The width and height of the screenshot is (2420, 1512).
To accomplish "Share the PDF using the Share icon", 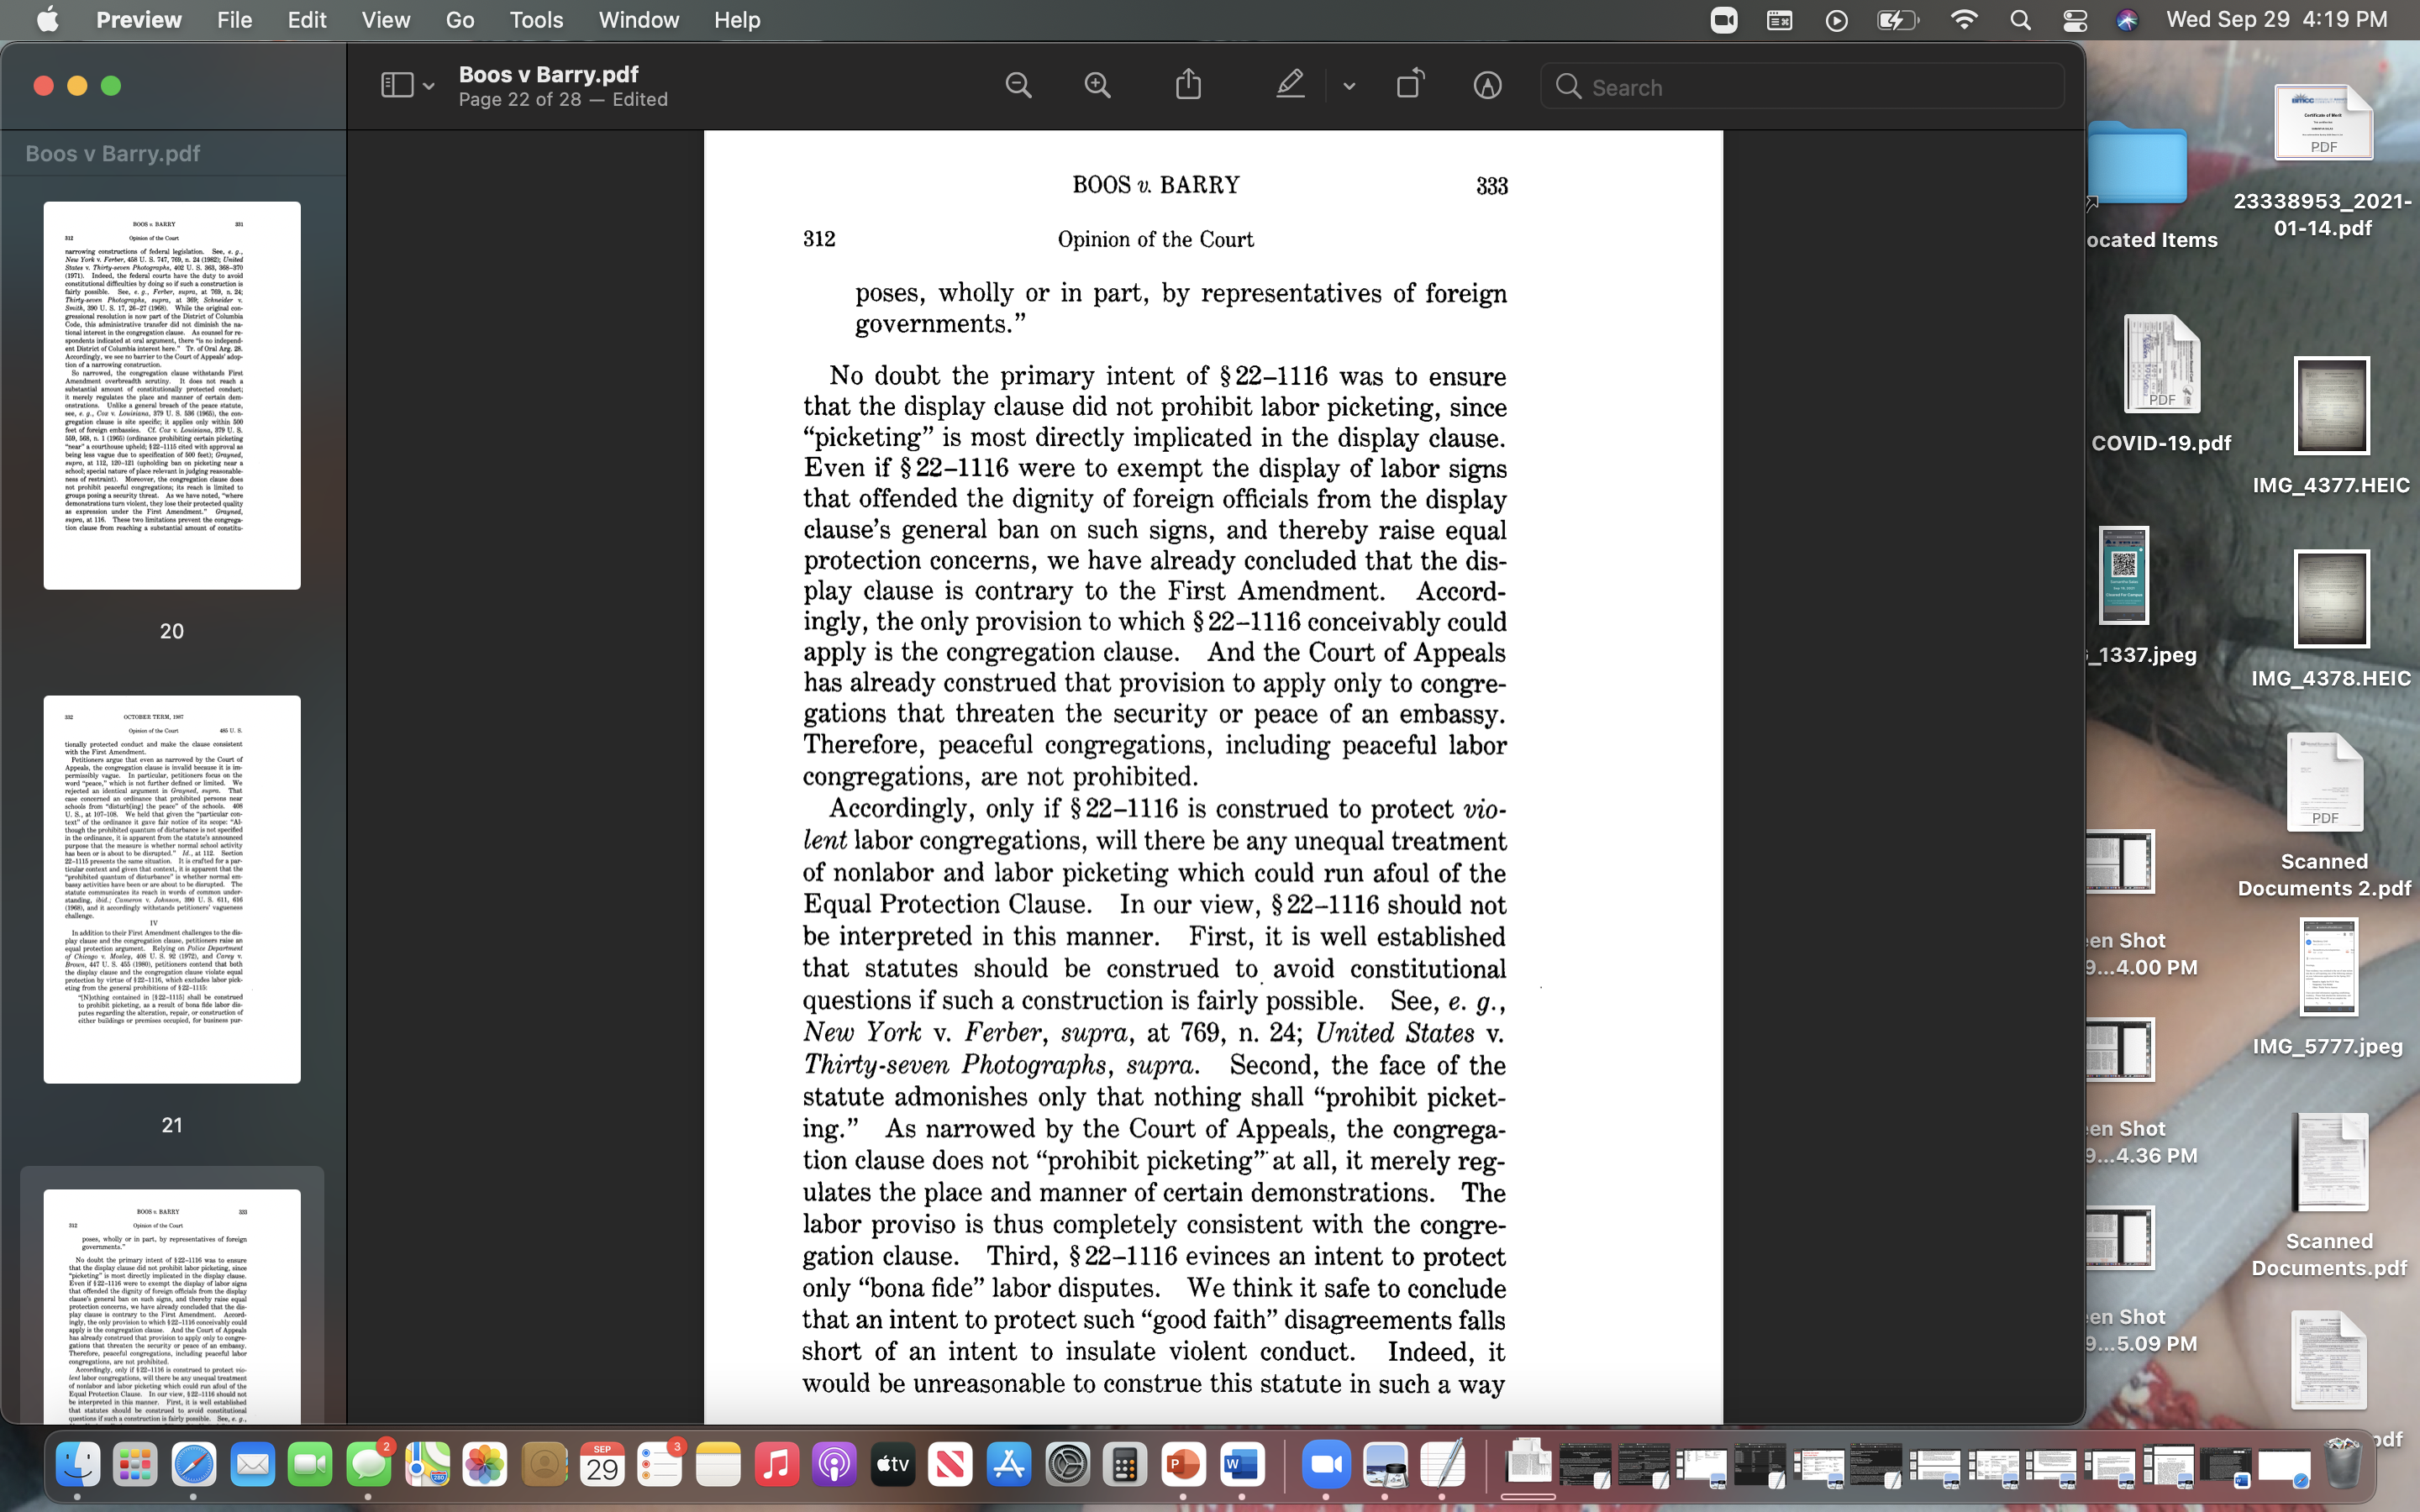I will 1187,84.
